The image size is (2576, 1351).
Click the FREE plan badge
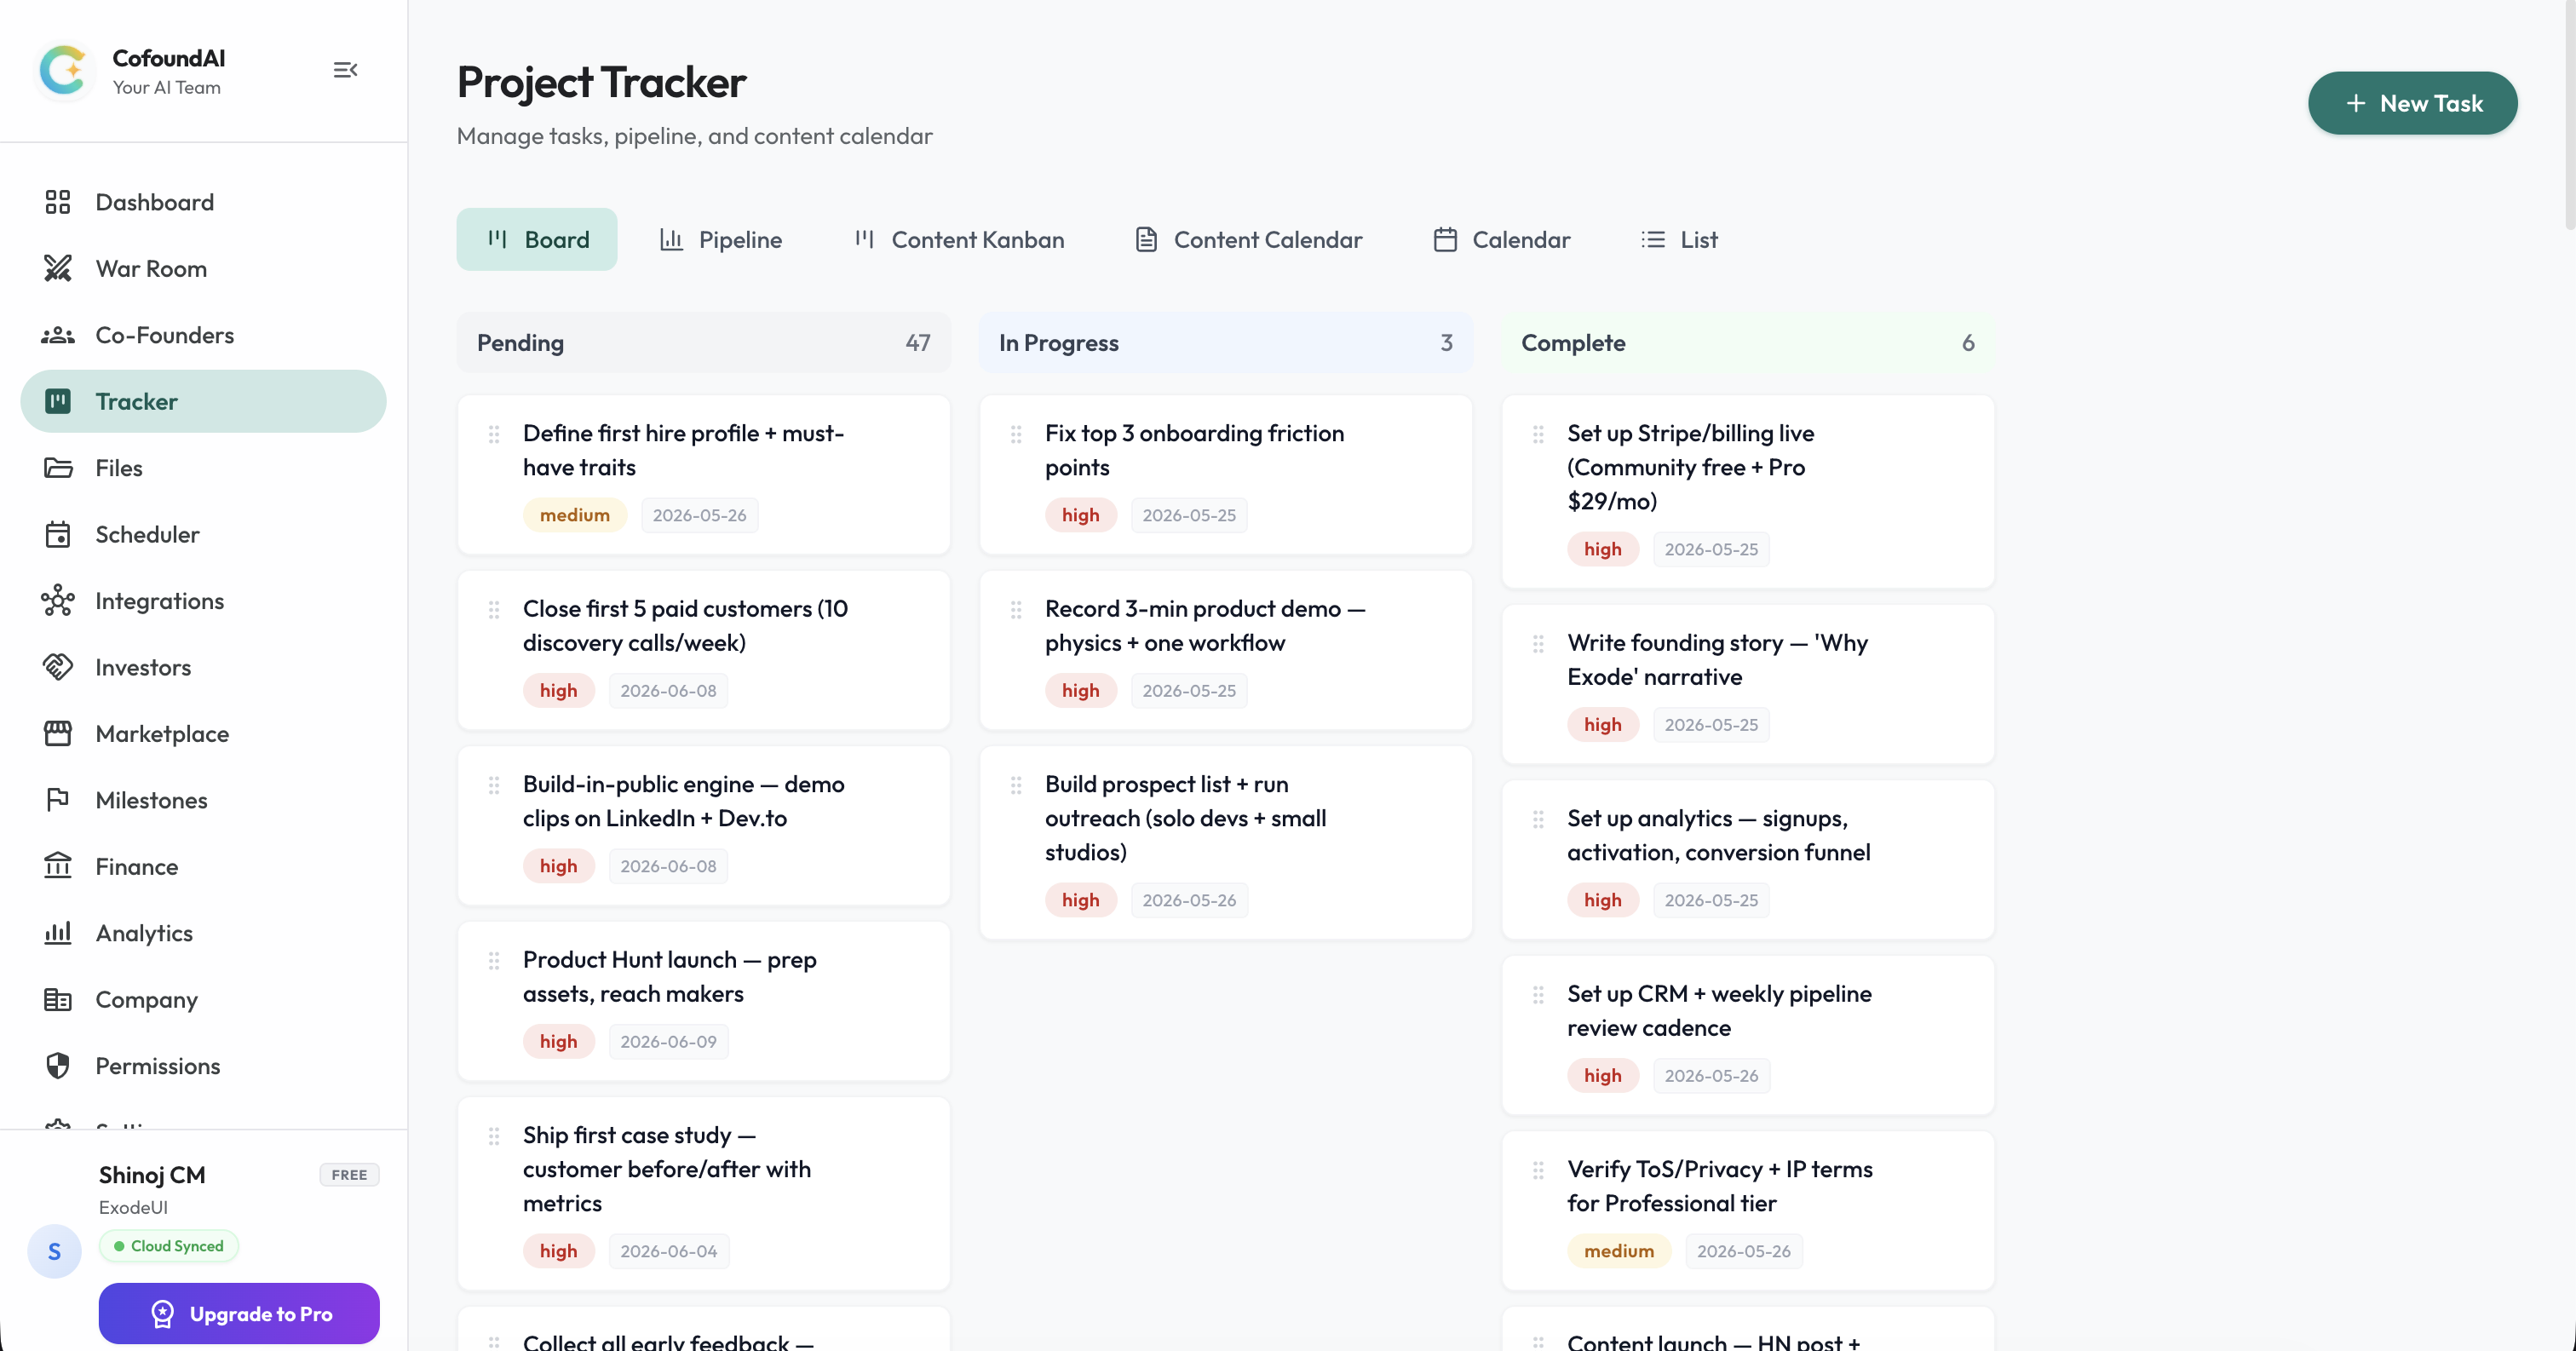point(349,1174)
